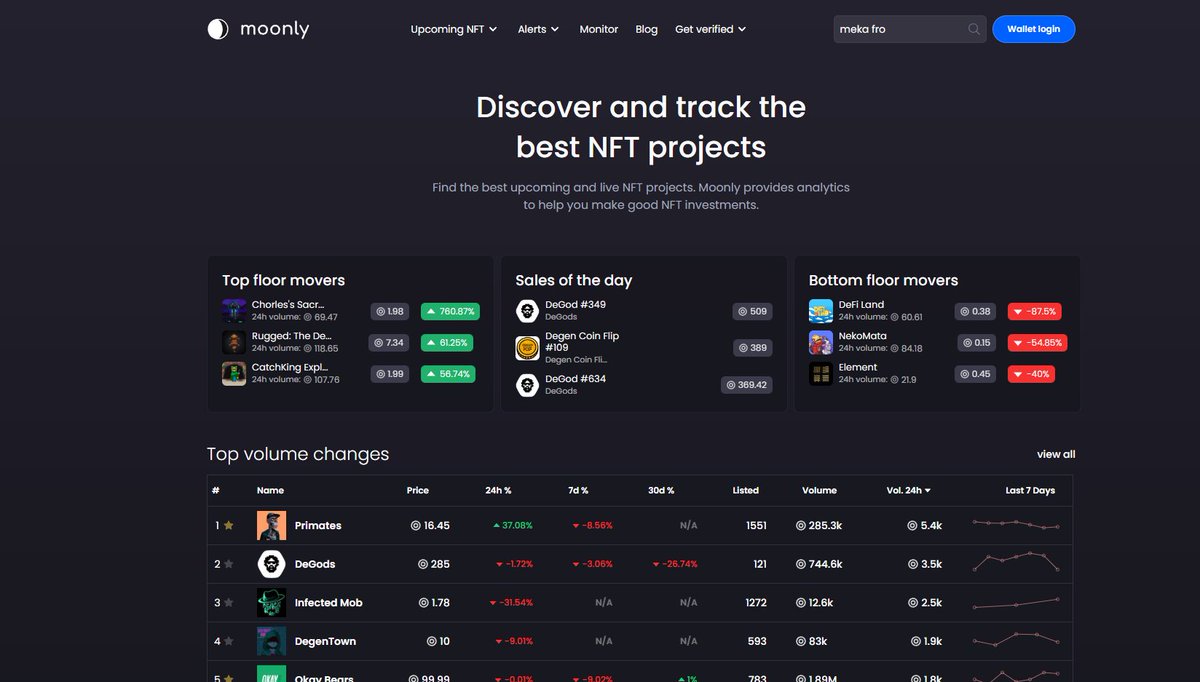This screenshot has width=1200, height=682.
Task: Click the moonly logo icon
Action: [218, 29]
